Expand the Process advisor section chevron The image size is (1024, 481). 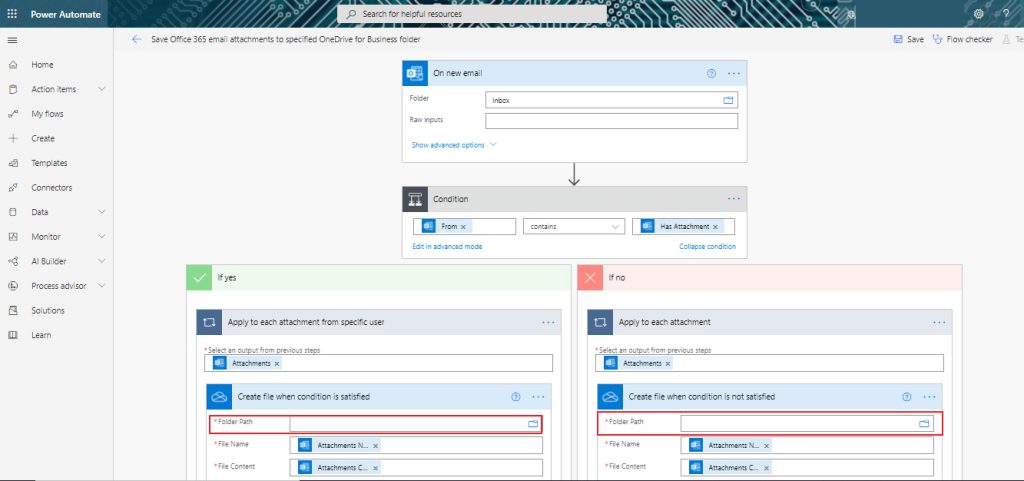102,286
